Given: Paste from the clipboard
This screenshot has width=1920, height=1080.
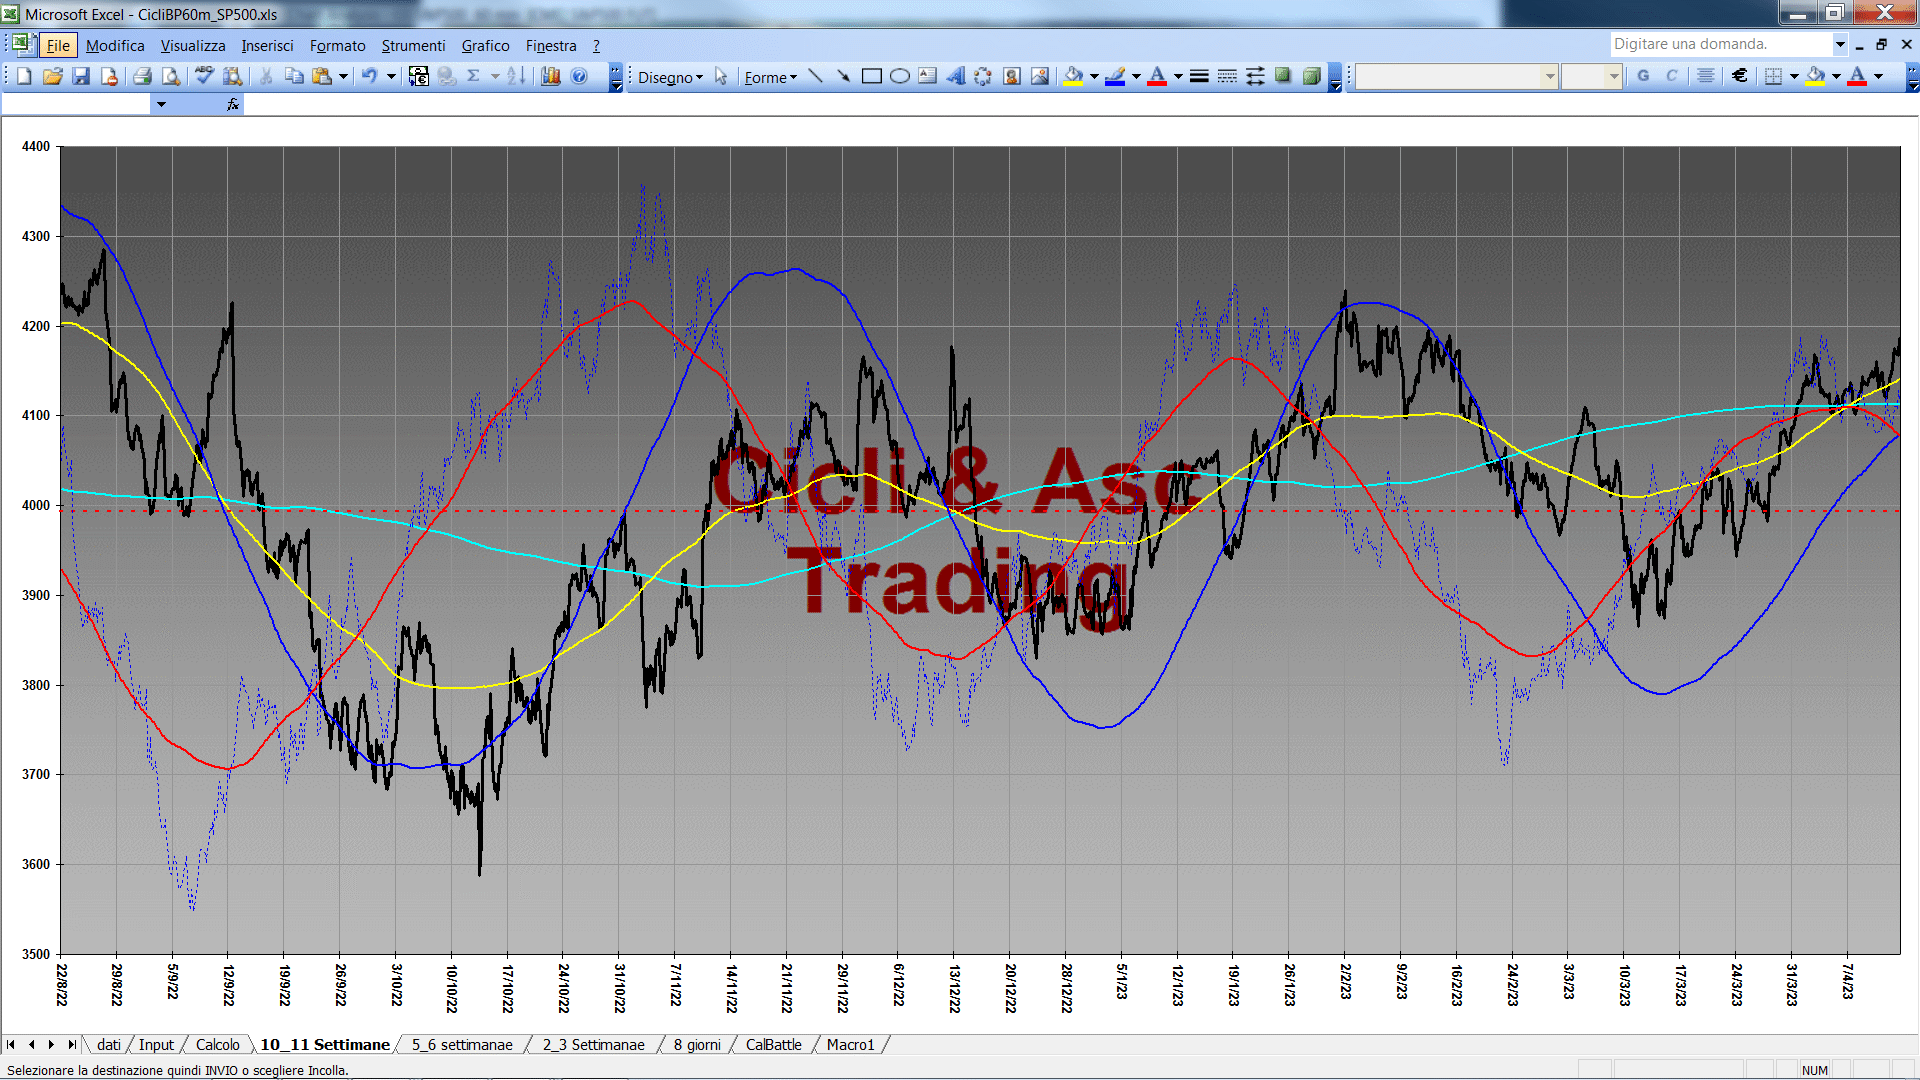Looking at the screenshot, I should tap(322, 76).
